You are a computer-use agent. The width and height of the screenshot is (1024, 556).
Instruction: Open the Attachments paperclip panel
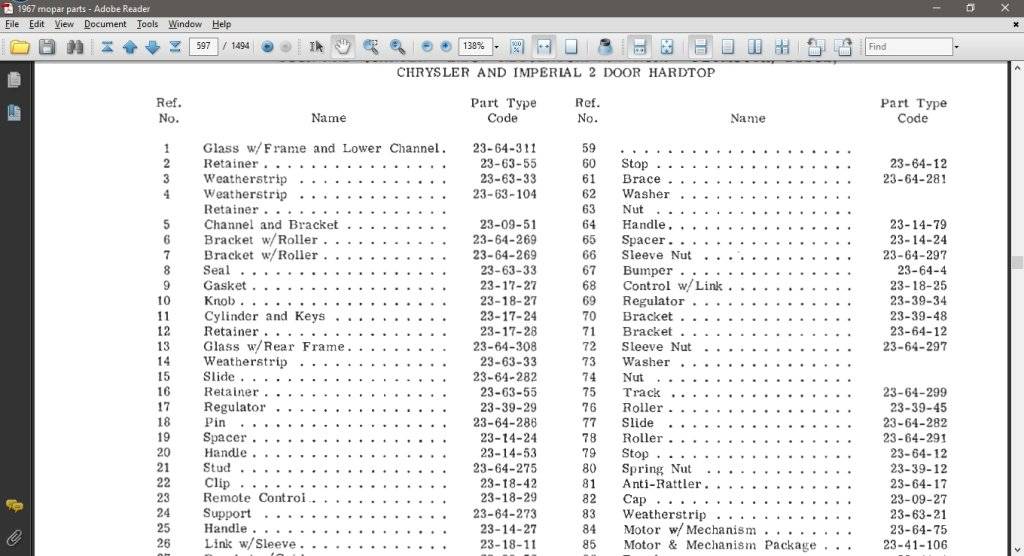[x=14, y=537]
